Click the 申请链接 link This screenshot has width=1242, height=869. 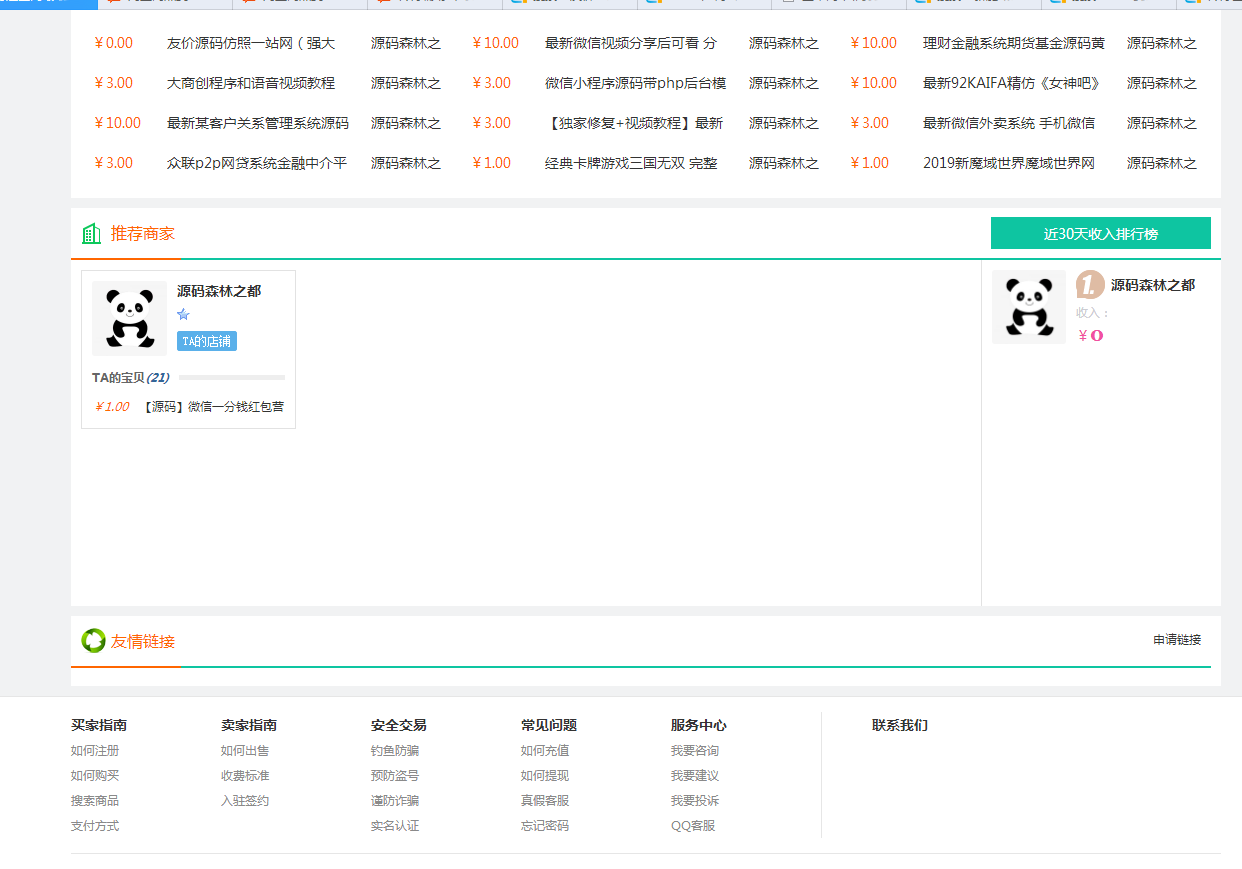(1176, 640)
